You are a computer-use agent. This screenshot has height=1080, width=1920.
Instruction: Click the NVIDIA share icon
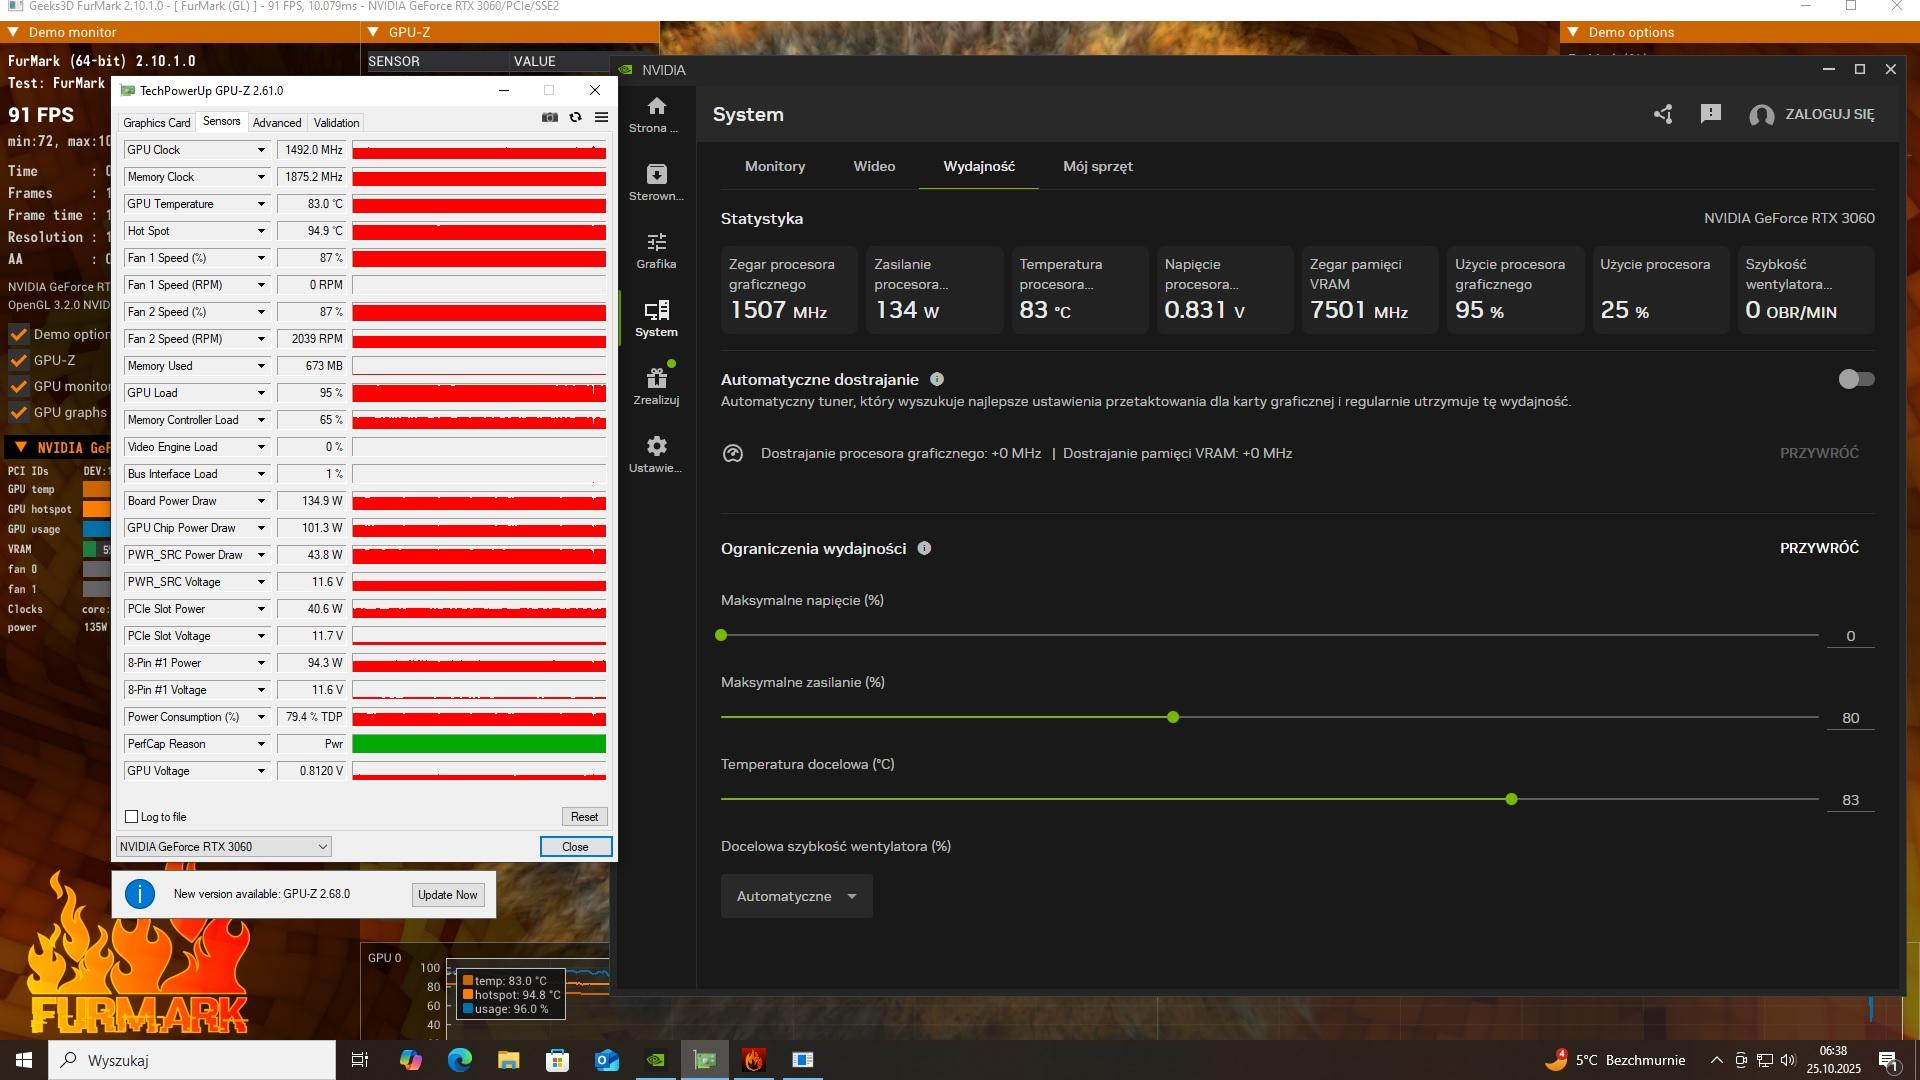(1663, 114)
